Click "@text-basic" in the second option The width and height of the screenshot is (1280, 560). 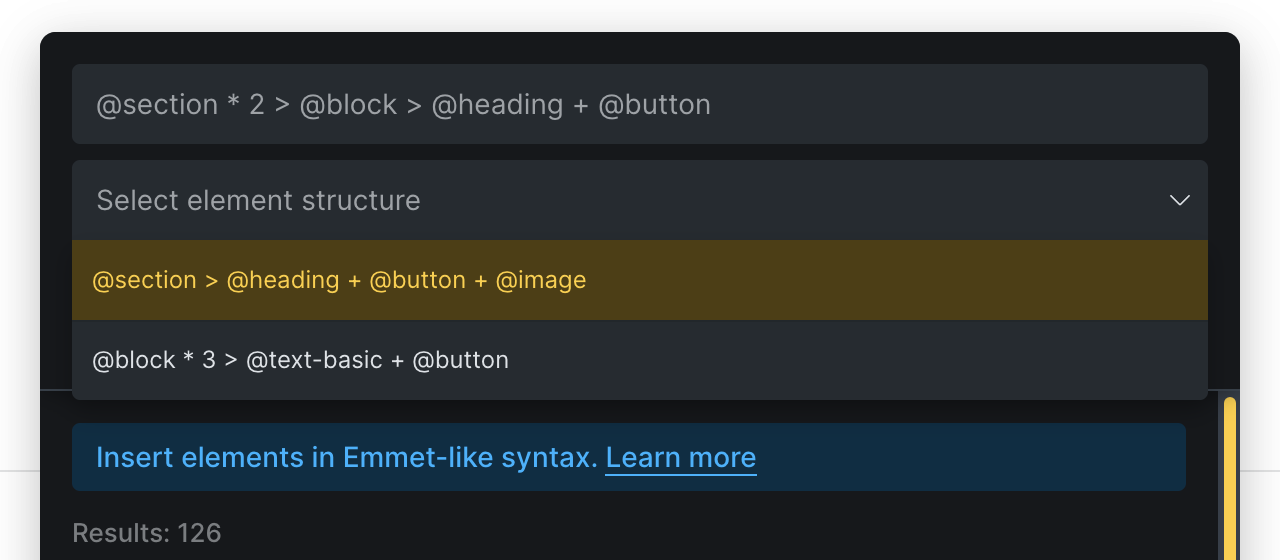314,360
